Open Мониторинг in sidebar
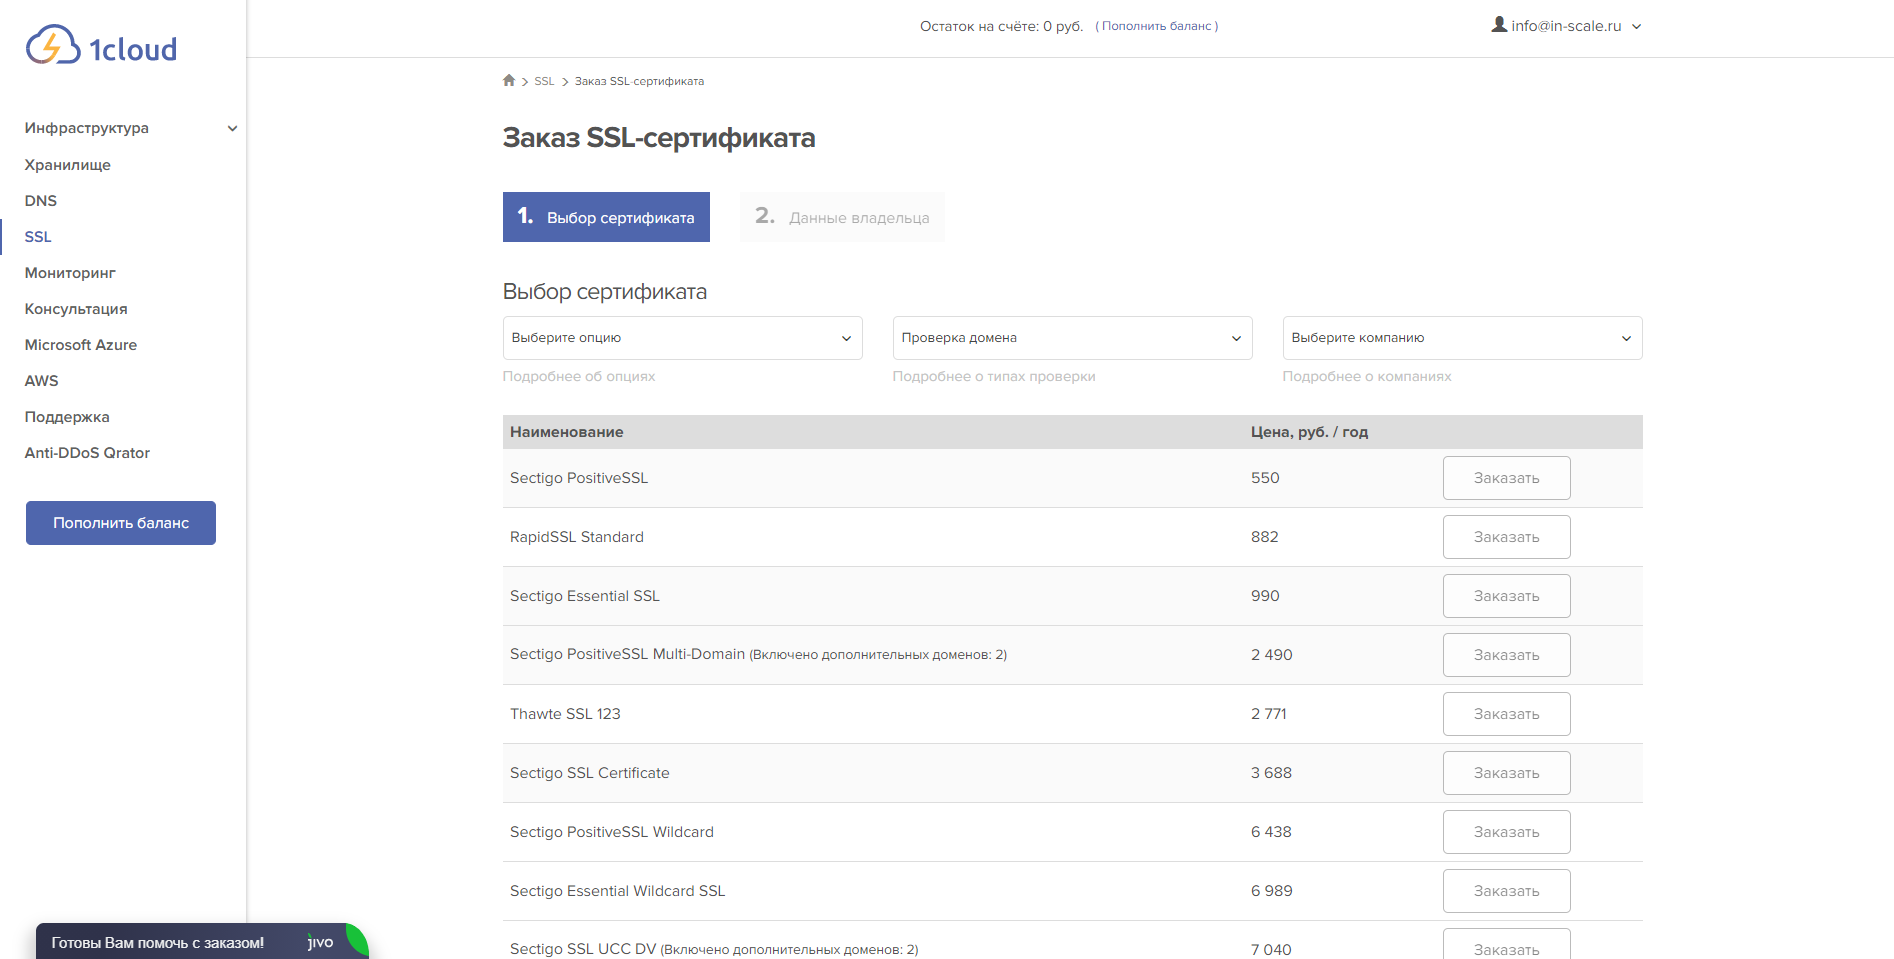Screen dimensions: 1894x959 (x=70, y=273)
